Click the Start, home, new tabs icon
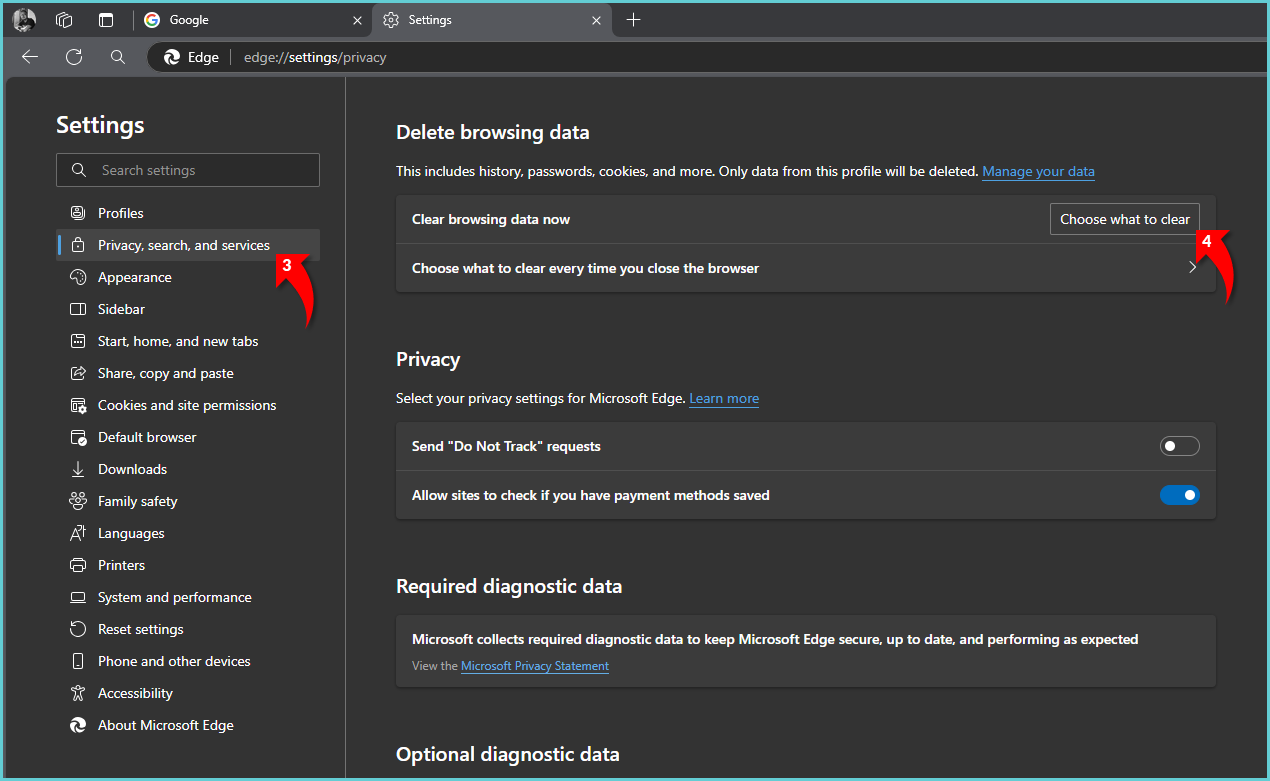 (78, 341)
